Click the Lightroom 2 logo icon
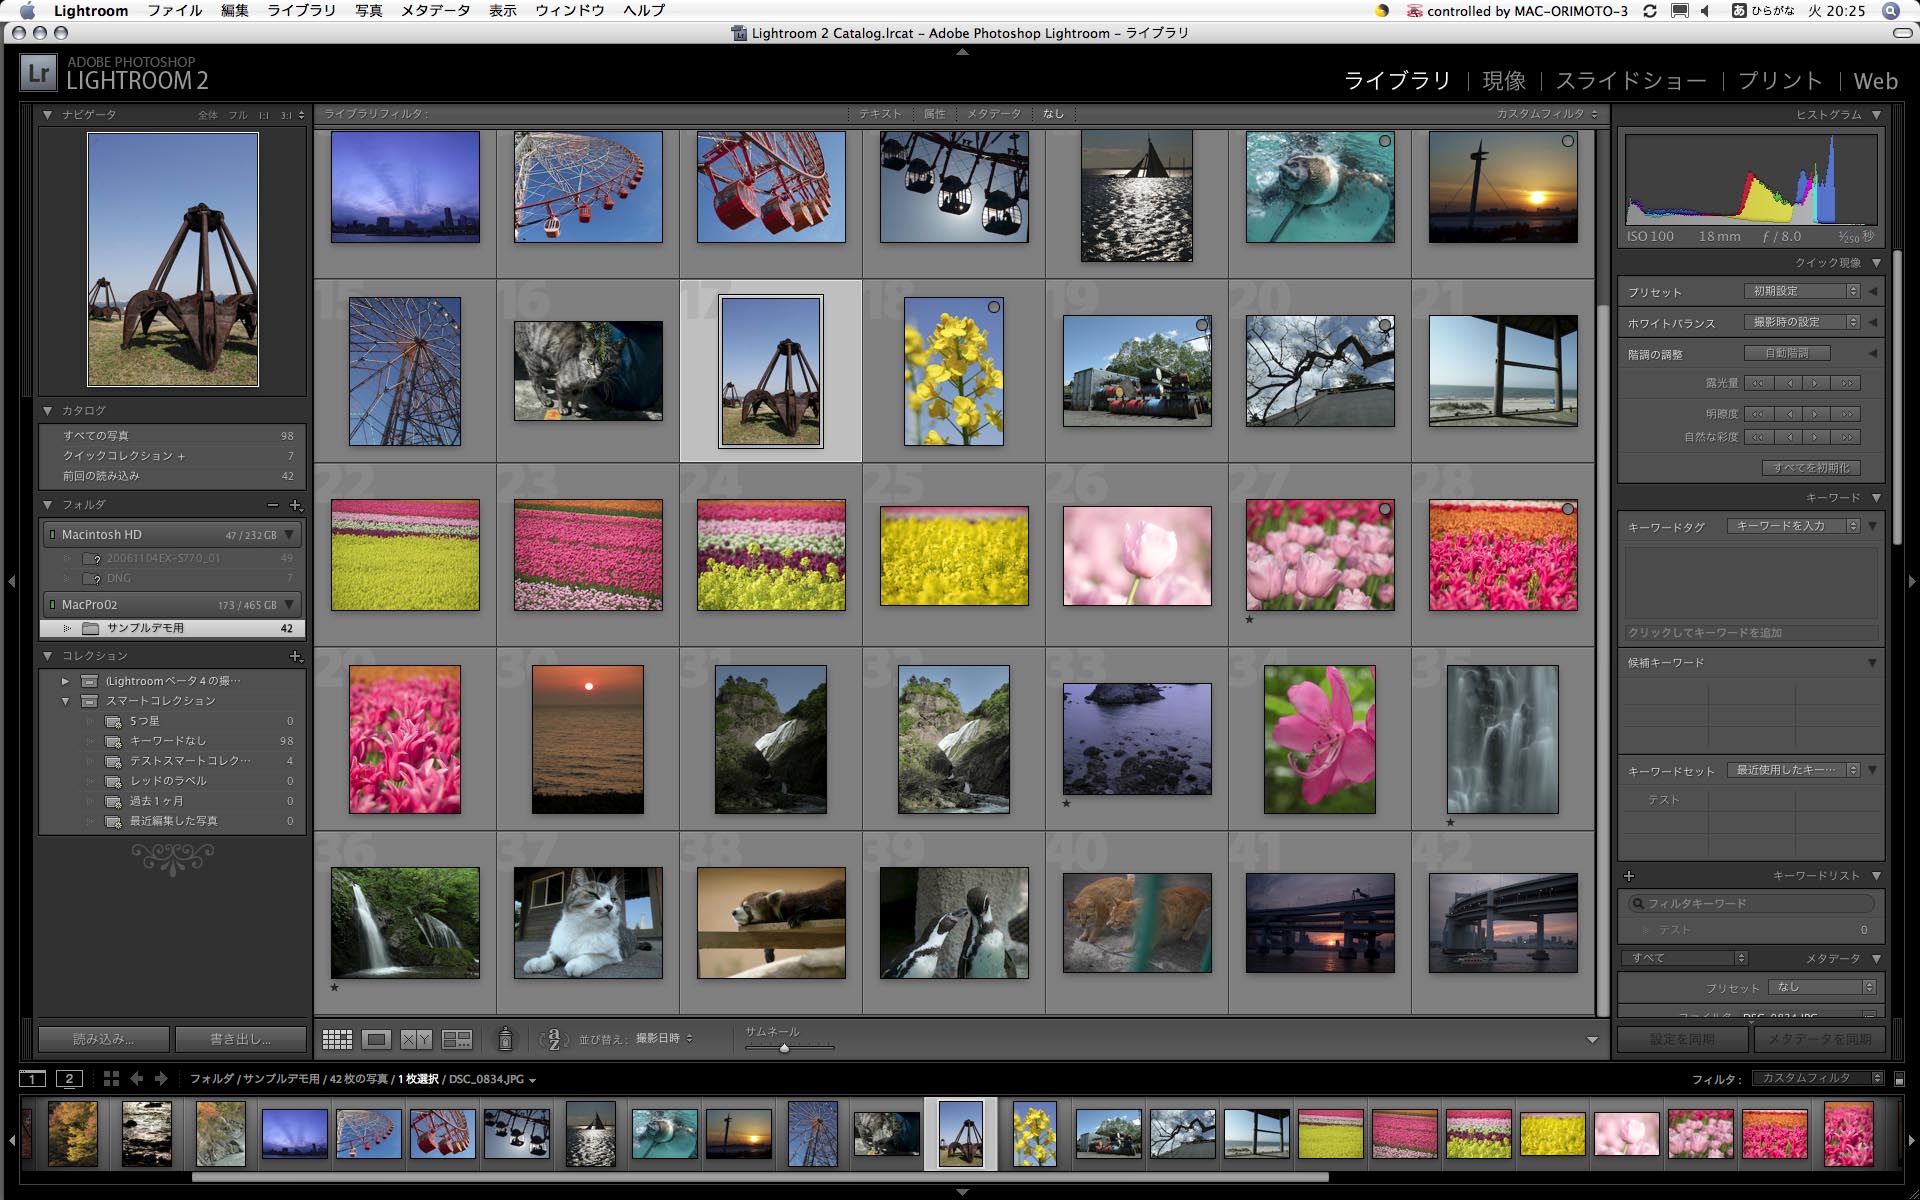 (37, 72)
